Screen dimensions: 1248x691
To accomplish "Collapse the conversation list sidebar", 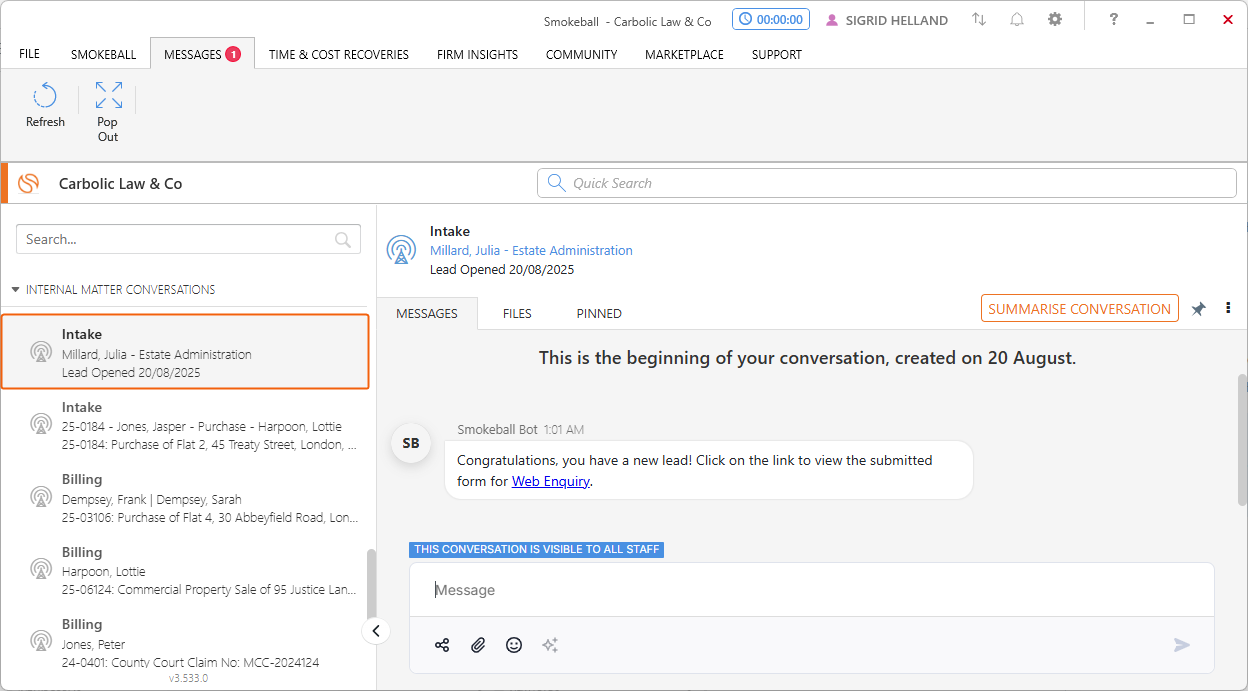I will click(x=375, y=630).
